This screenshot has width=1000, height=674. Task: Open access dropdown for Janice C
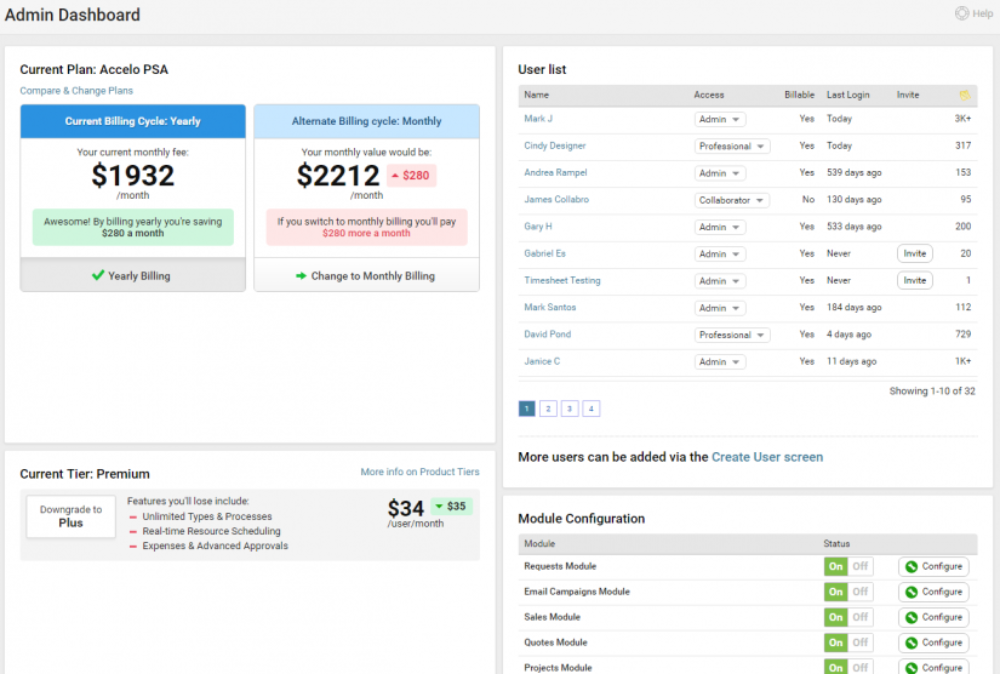(x=719, y=362)
